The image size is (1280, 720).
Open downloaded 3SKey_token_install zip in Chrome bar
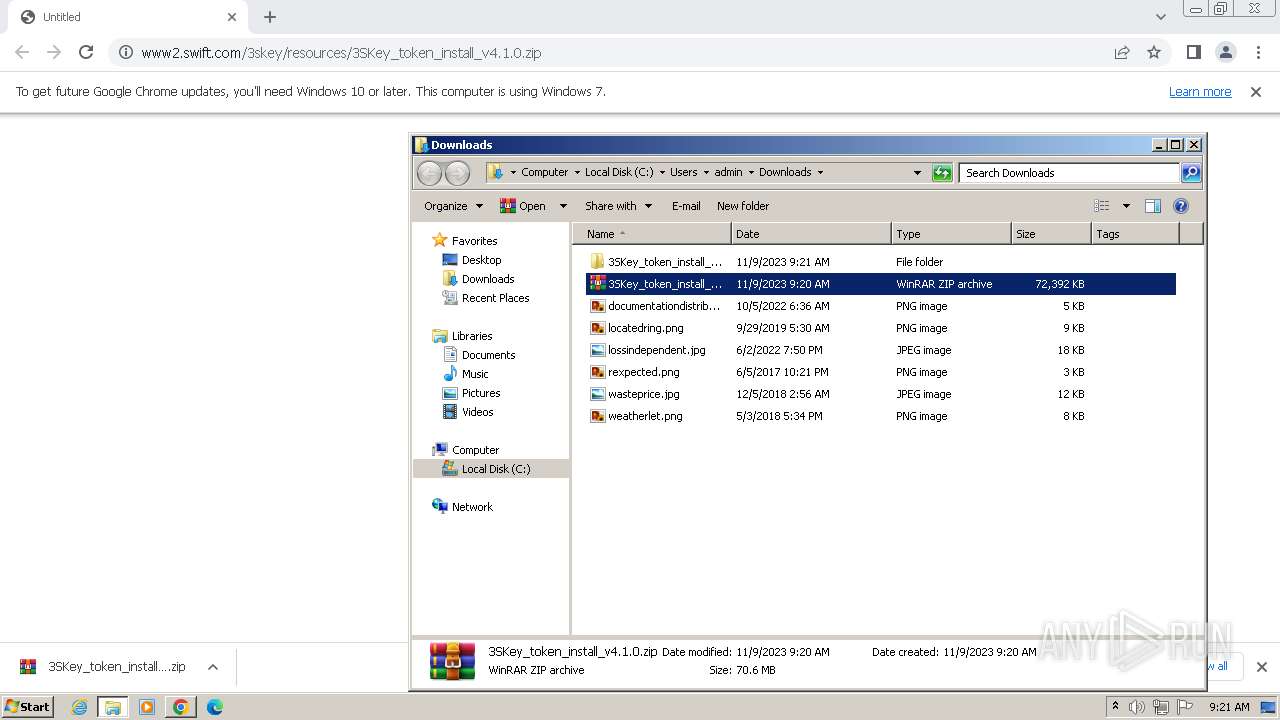106,667
